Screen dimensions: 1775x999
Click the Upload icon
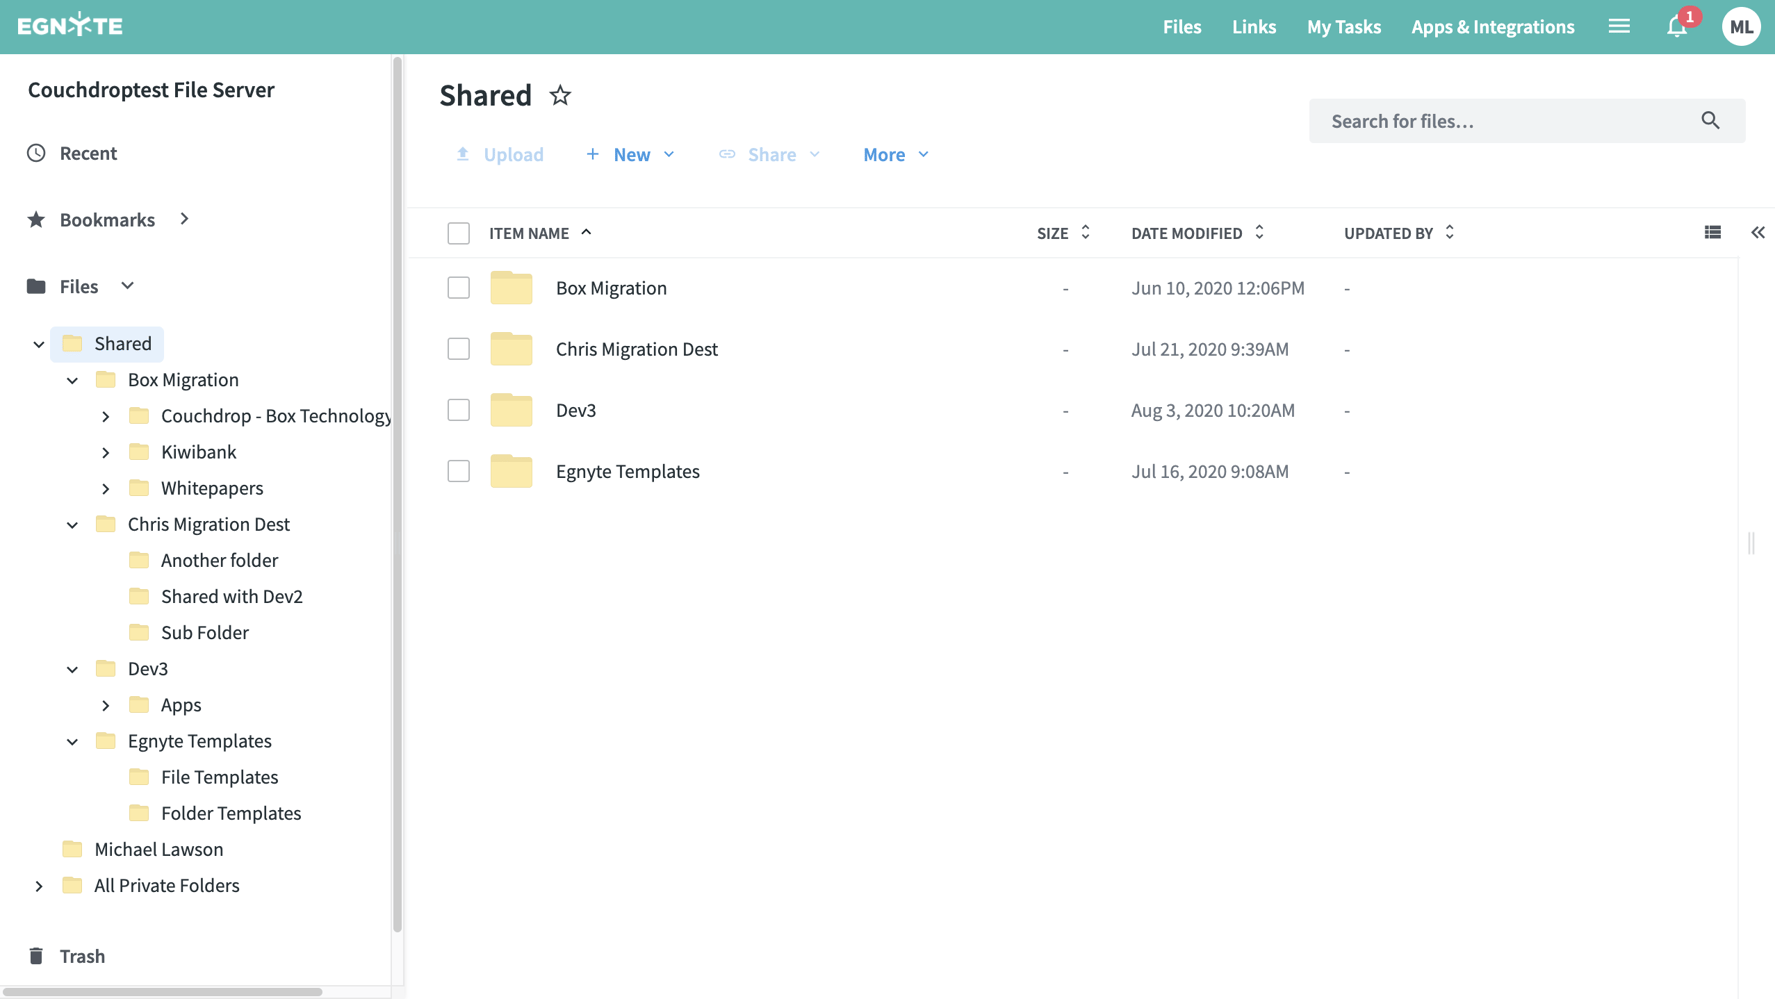[x=462, y=153]
